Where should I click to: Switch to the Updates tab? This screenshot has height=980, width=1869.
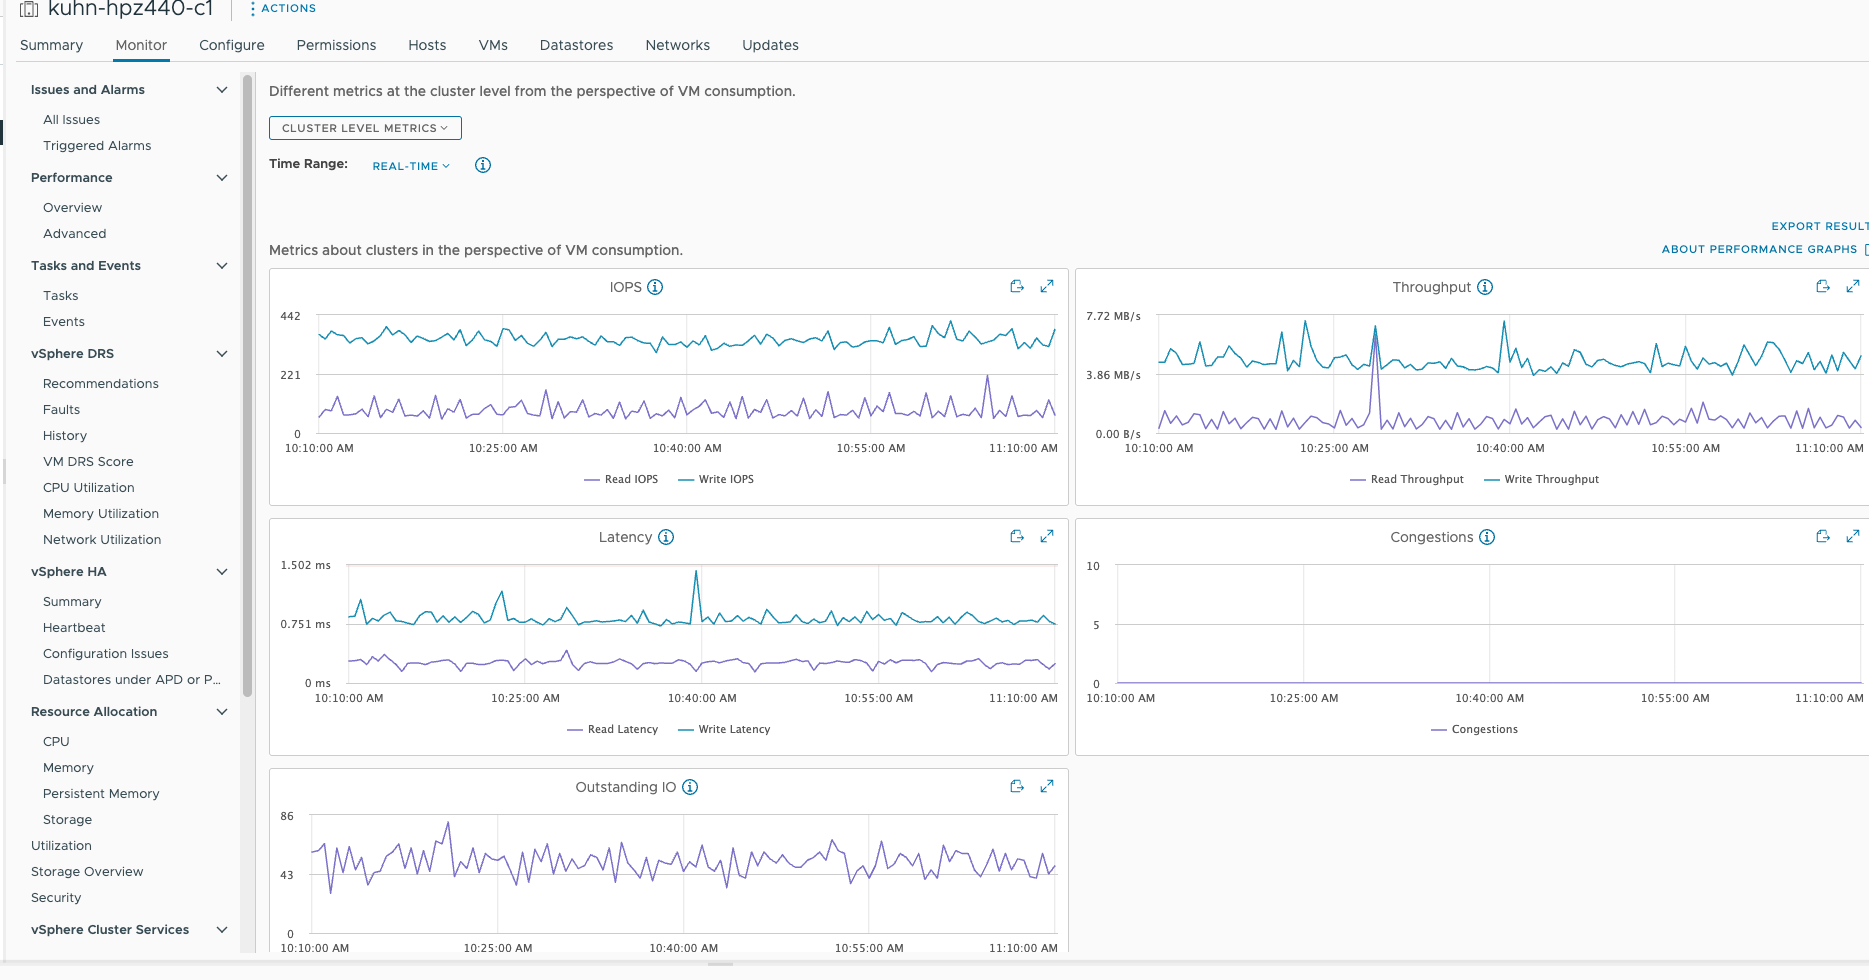point(770,45)
